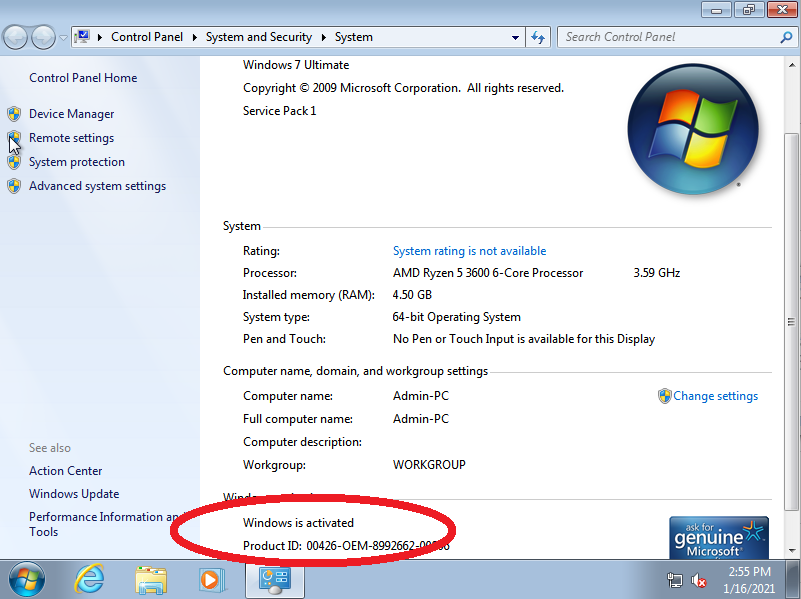
Task: Click 'AMD Ryzen 5 3600 6-Core Processor' text
Action: coord(488,273)
